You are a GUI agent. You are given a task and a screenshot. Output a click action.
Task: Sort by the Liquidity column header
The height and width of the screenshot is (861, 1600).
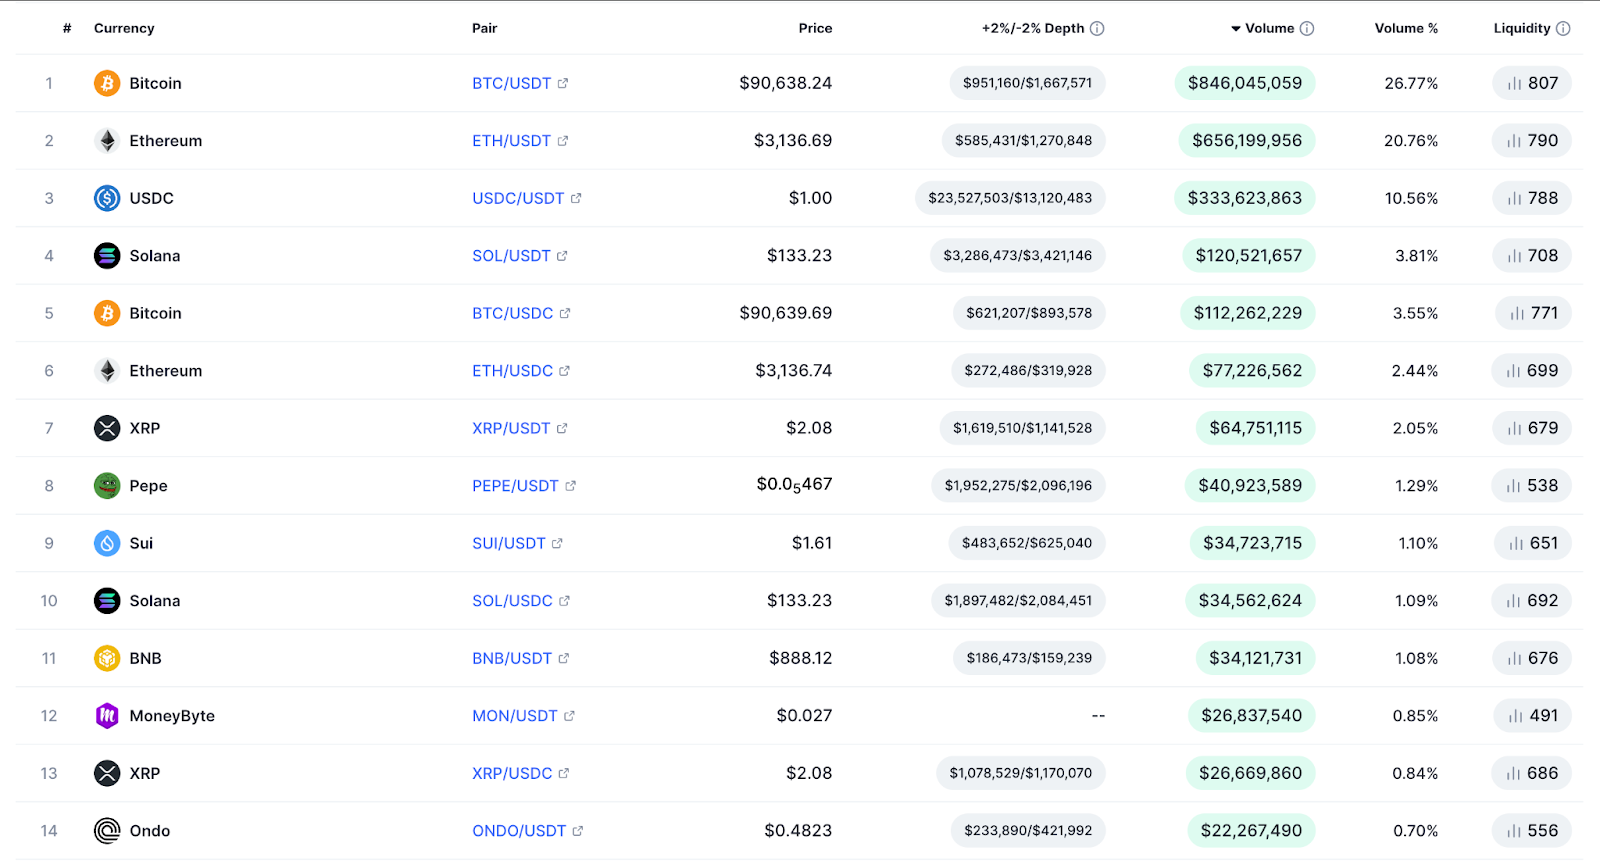[x=1522, y=28]
